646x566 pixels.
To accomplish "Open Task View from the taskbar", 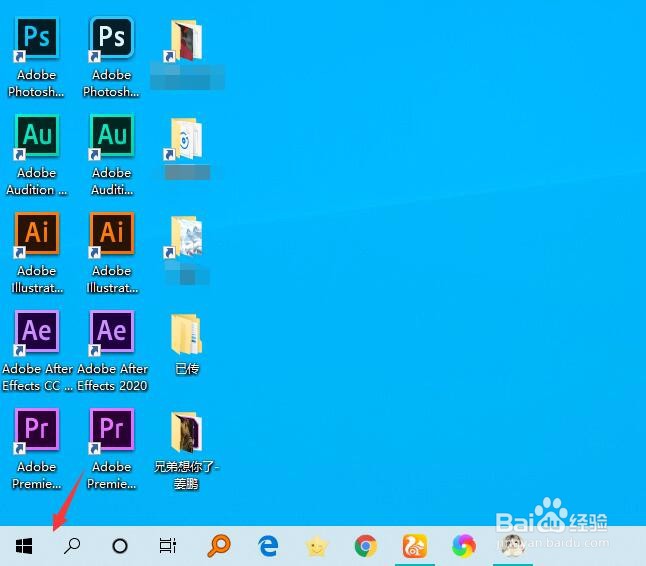I will pos(168,546).
